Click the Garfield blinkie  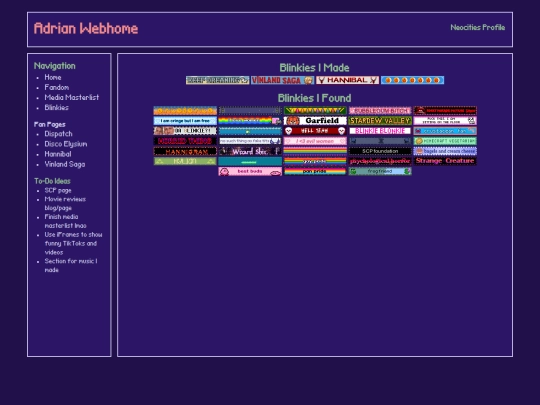pos(315,121)
